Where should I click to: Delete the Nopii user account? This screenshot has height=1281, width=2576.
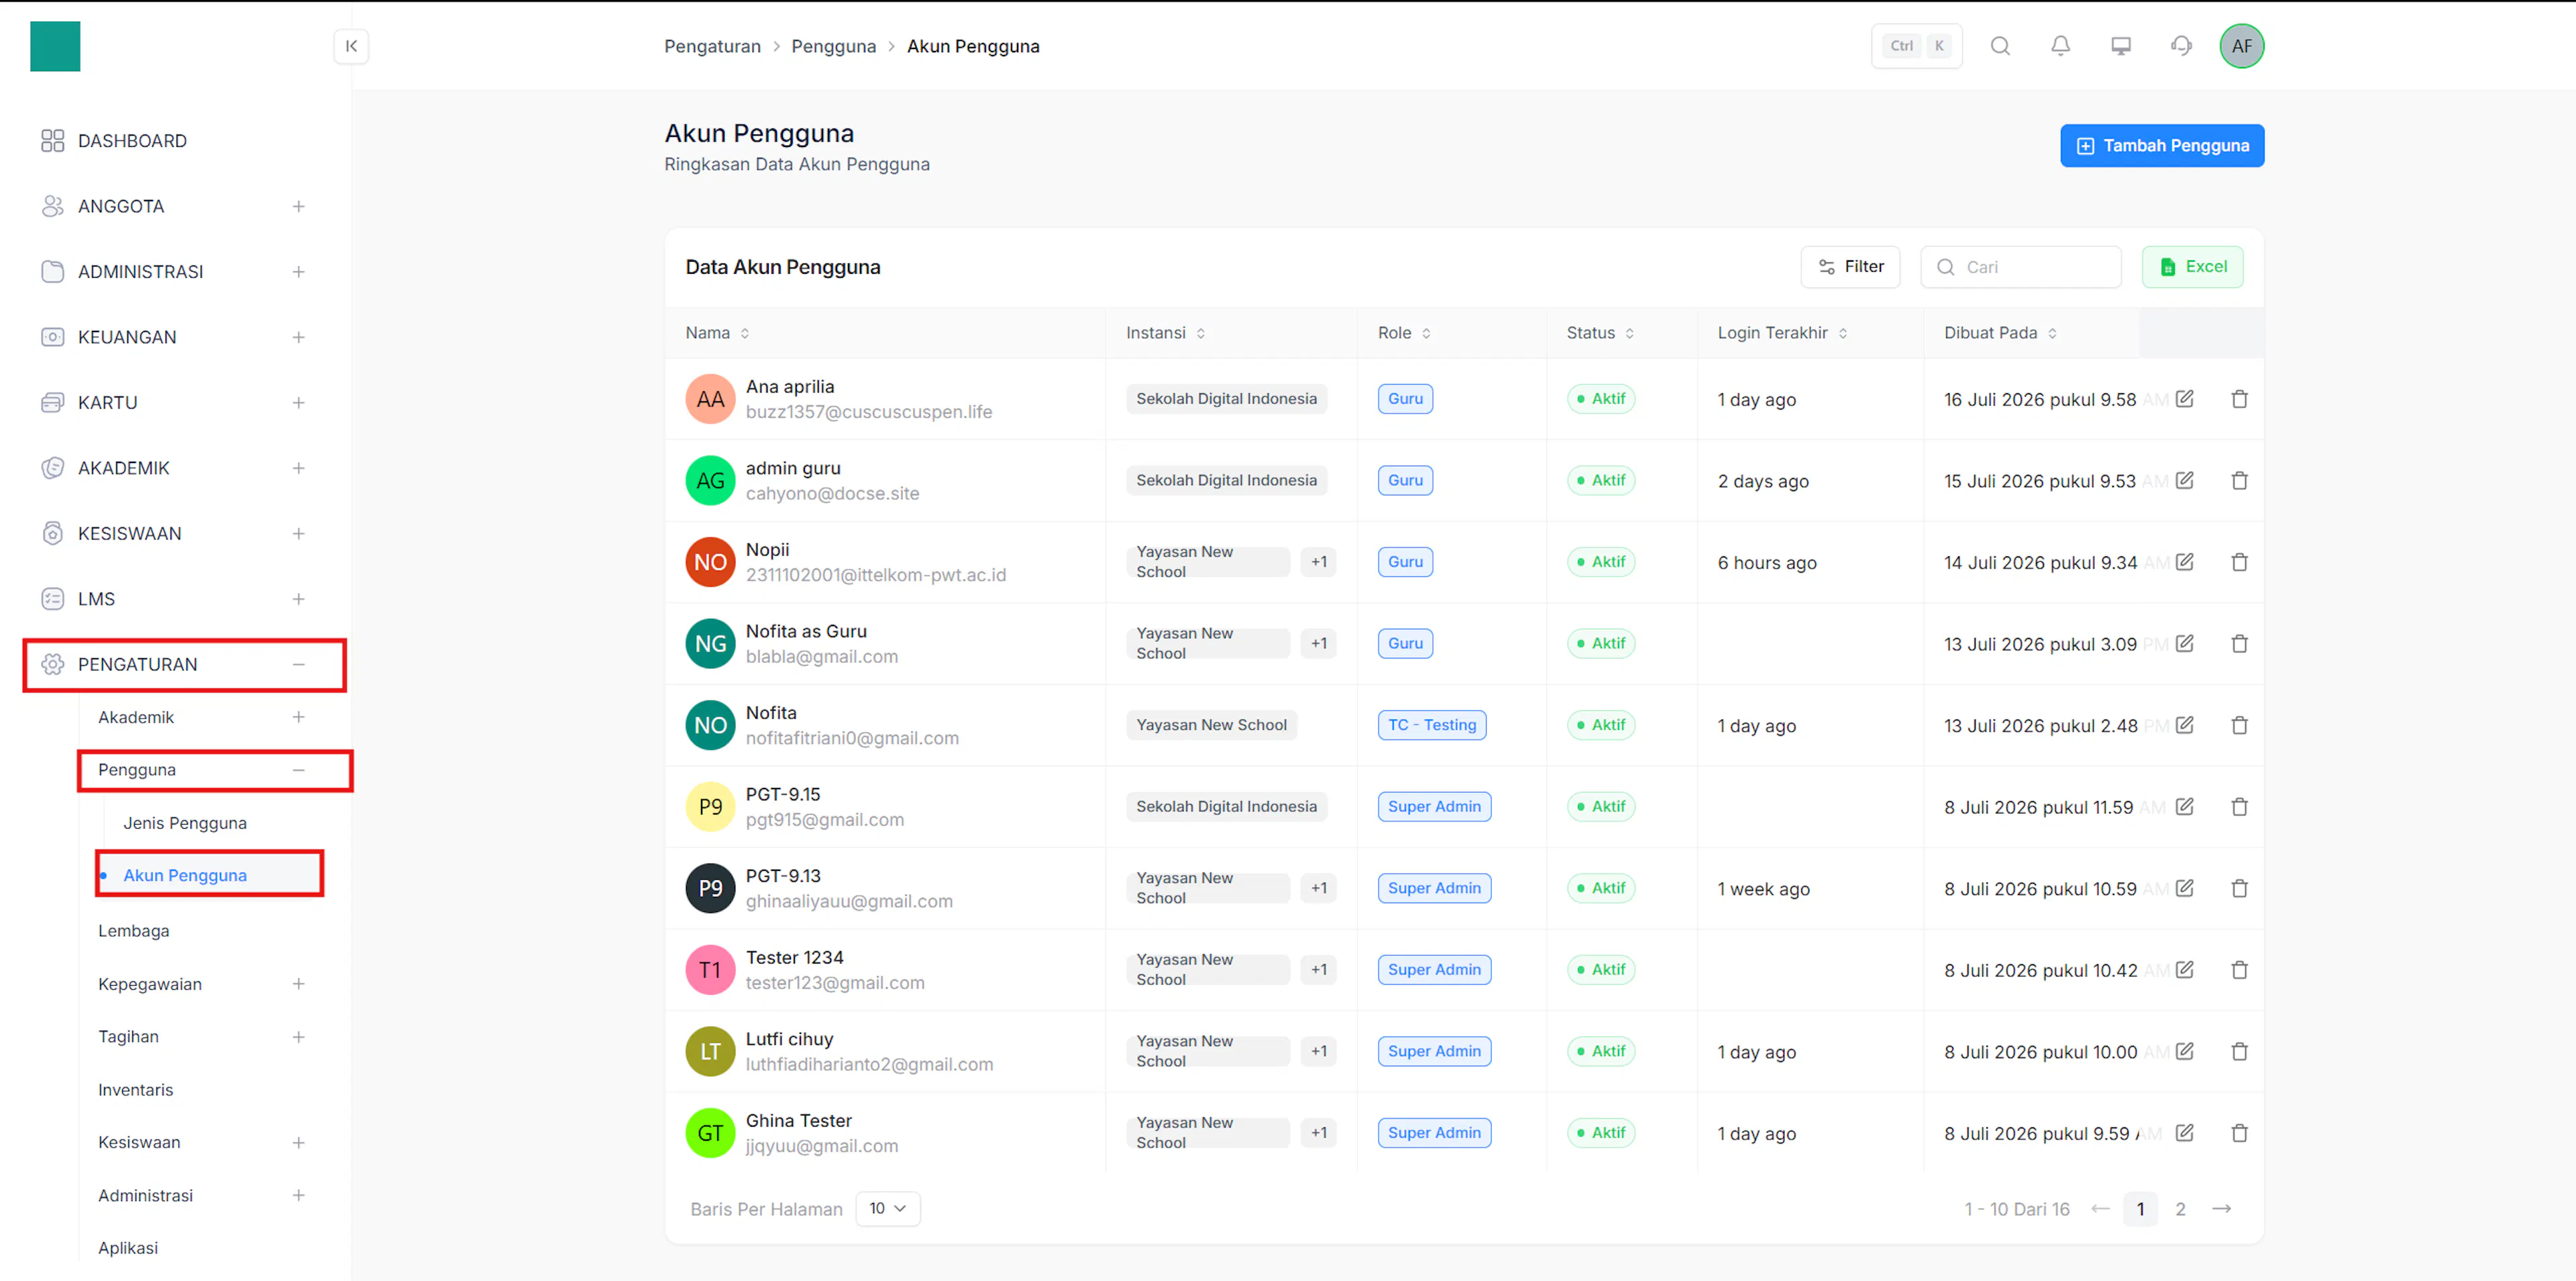click(2239, 562)
